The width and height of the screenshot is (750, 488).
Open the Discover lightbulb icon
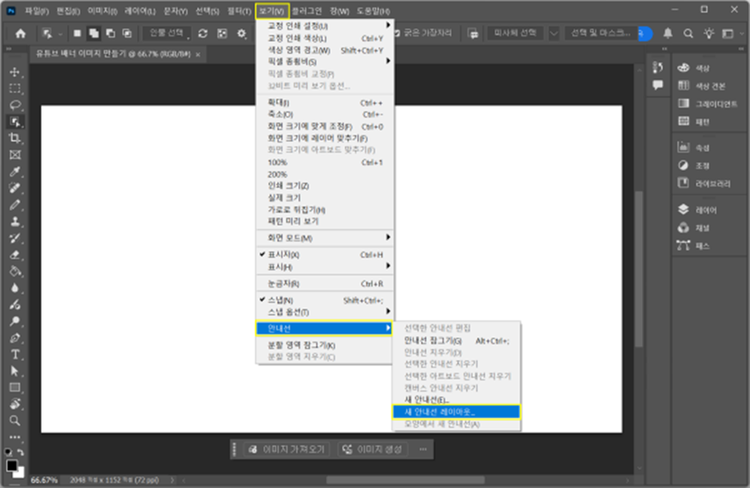708,33
